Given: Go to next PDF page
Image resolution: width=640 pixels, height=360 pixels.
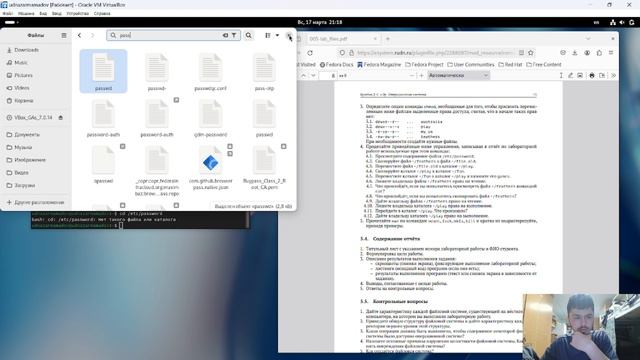Looking at the screenshot, I should (313, 76).
